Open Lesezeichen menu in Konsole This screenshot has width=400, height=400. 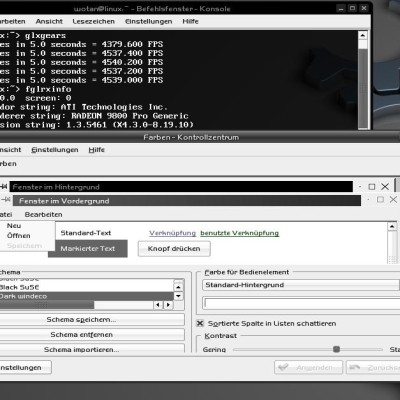tap(93, 21)
